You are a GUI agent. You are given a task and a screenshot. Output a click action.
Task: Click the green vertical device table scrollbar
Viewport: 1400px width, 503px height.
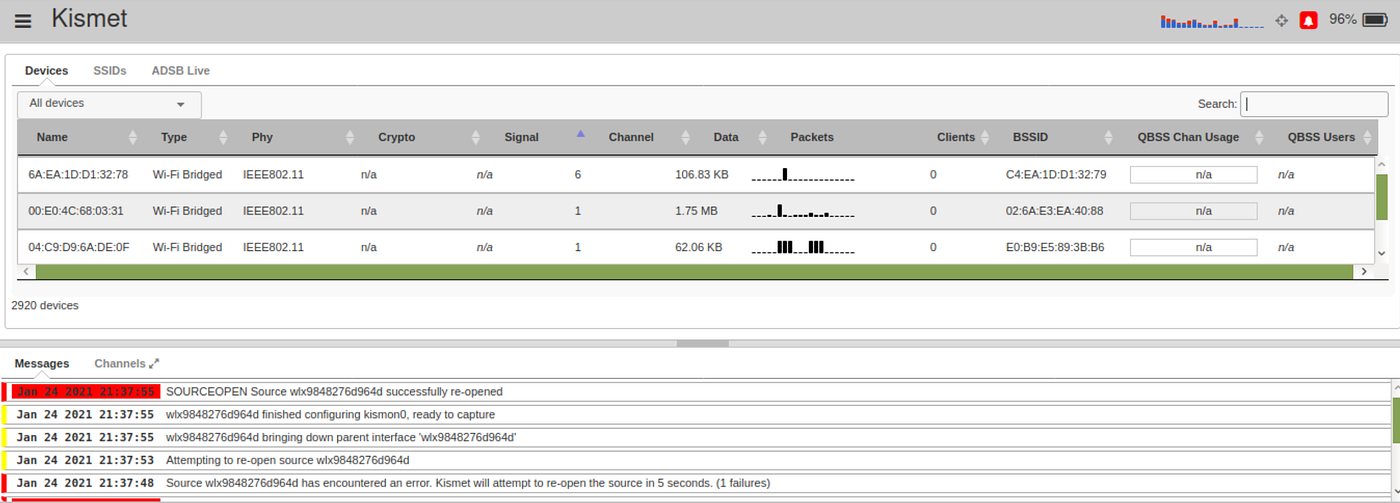point(1382,199)
